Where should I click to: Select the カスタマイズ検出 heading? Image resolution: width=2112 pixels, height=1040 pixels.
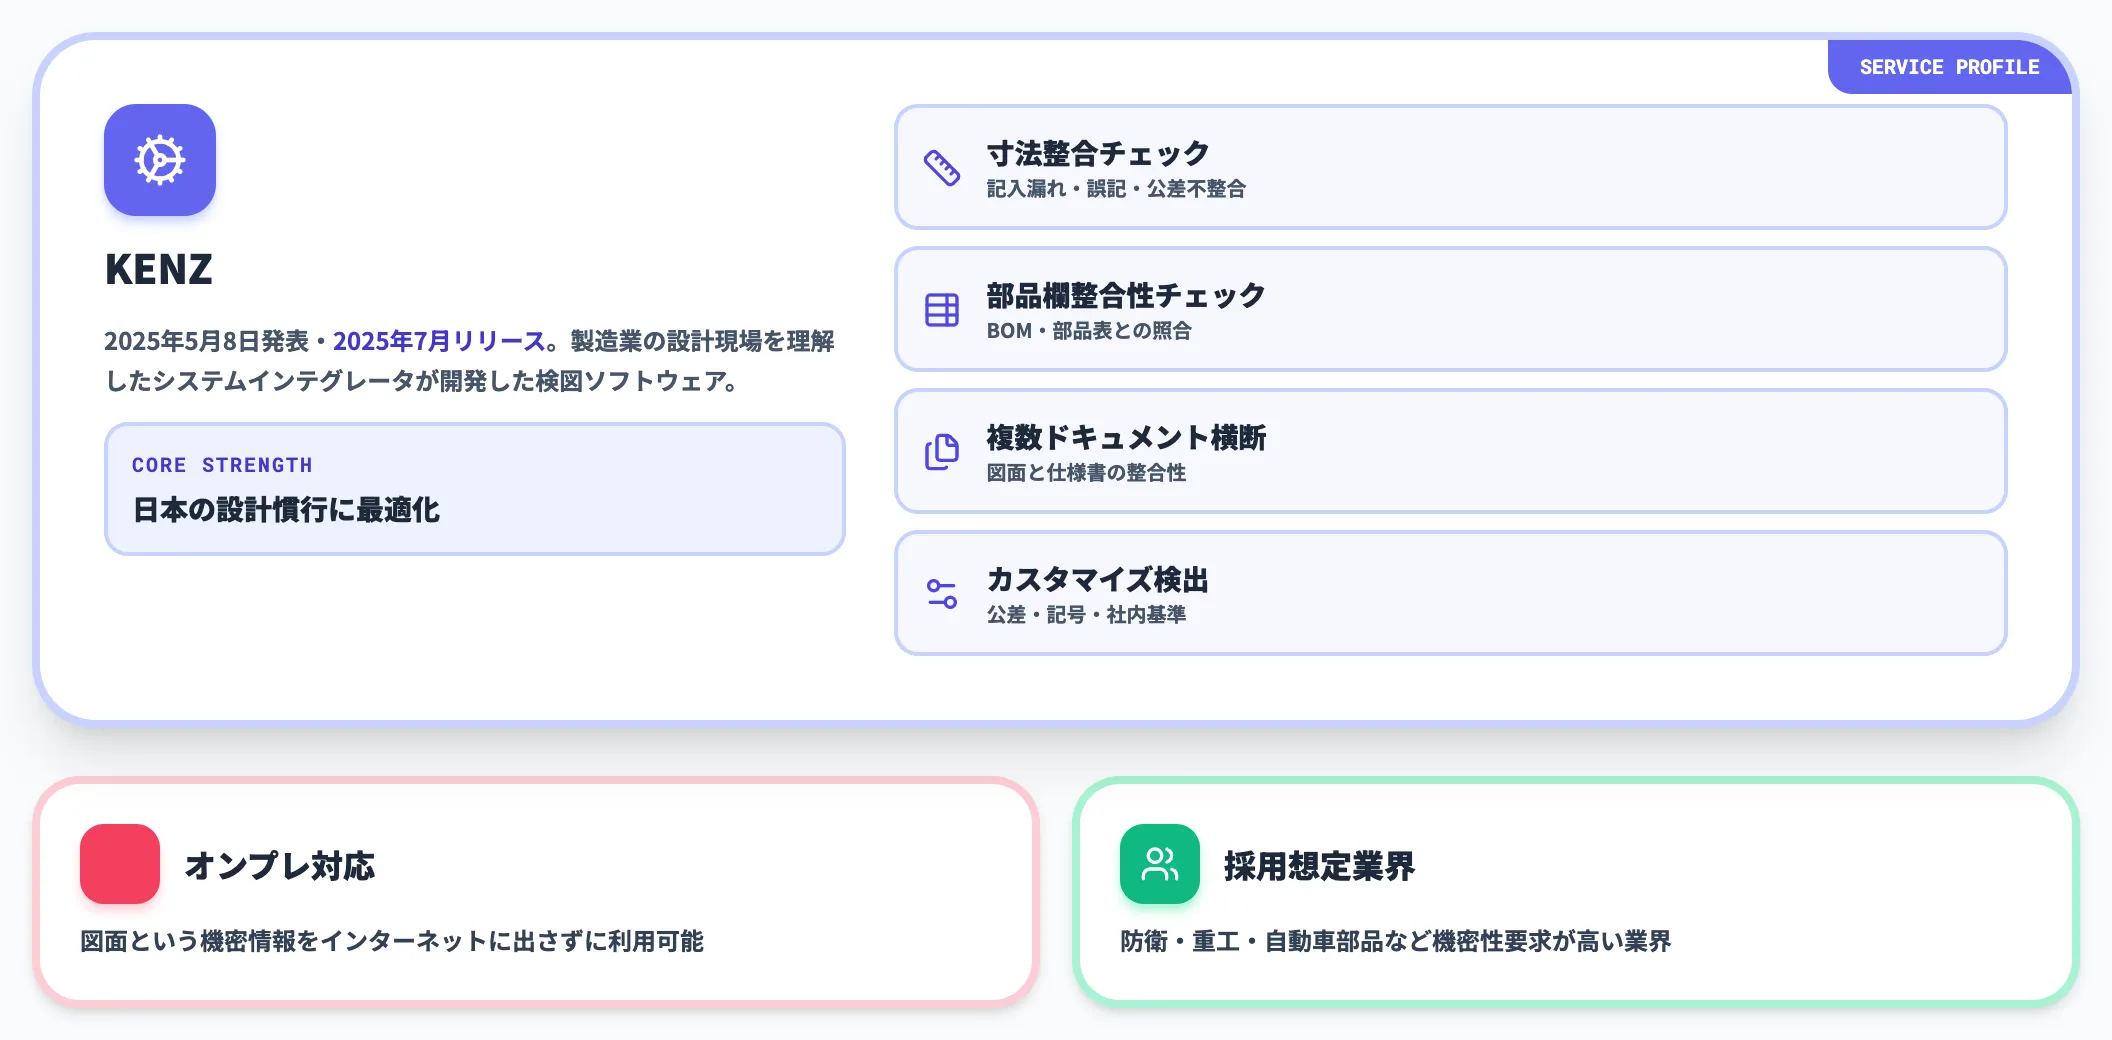[x=1098, y=580]
